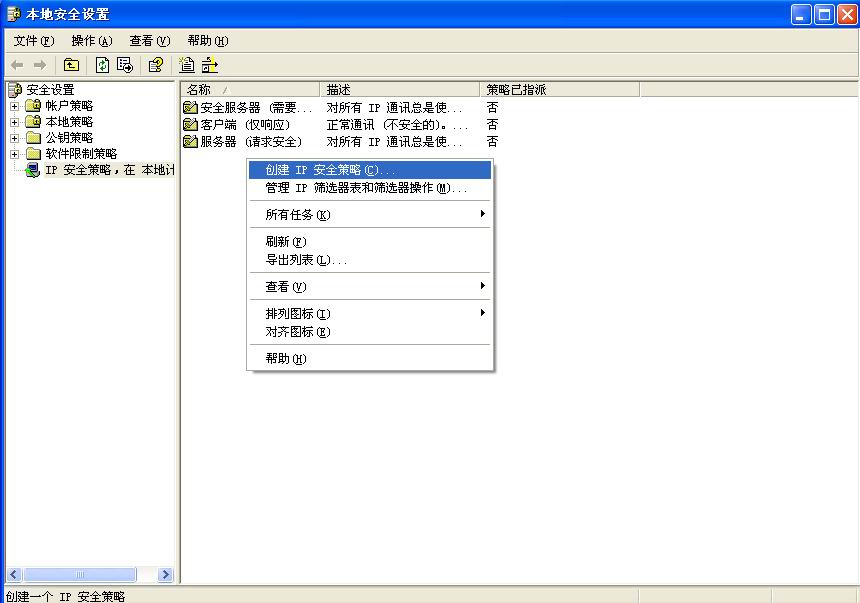This screenshot has width=860, height=603.
Task: Open the 所有任务(K) submenu
Action: (370, 215)
